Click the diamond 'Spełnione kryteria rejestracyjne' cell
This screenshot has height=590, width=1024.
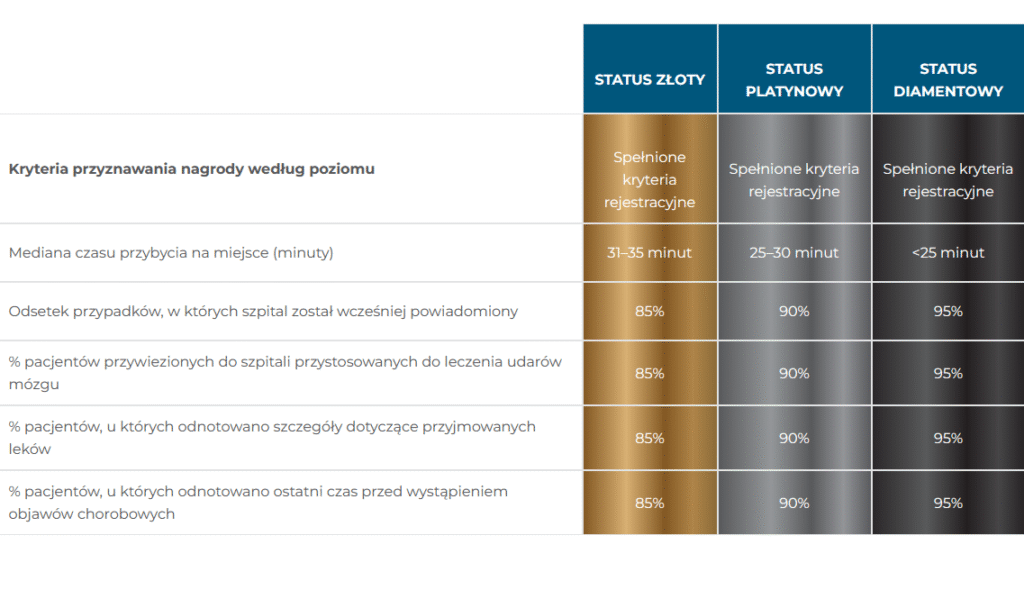tap(947, 180)
